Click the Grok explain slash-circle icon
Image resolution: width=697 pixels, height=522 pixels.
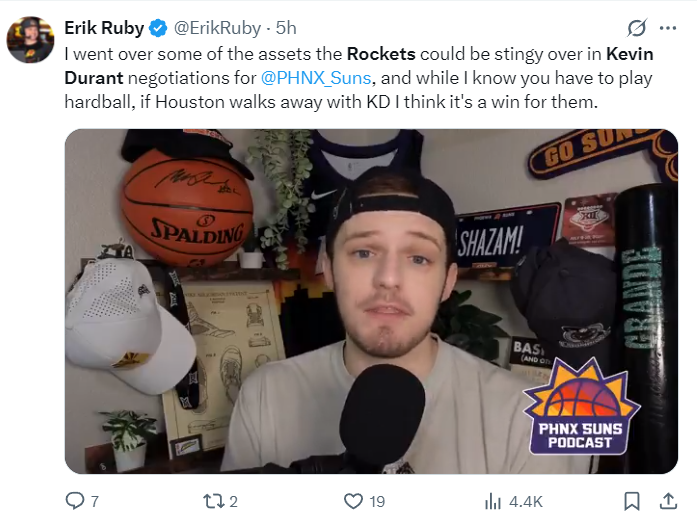click(637, 28)
